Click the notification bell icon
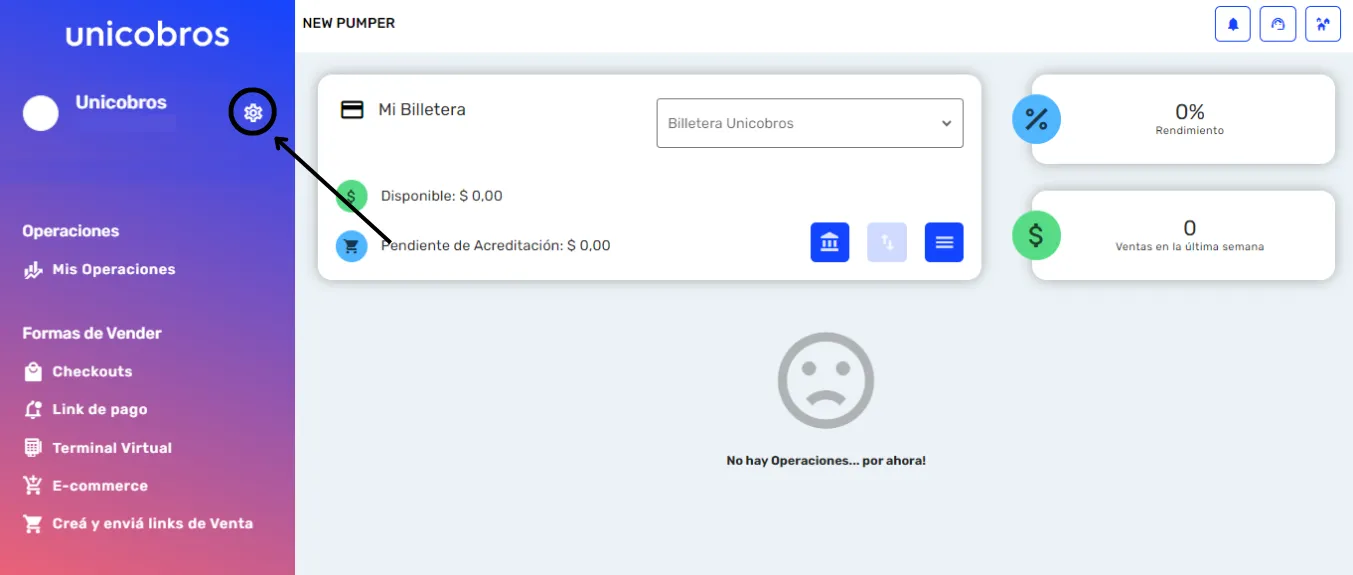 [x=1233, y=24]
